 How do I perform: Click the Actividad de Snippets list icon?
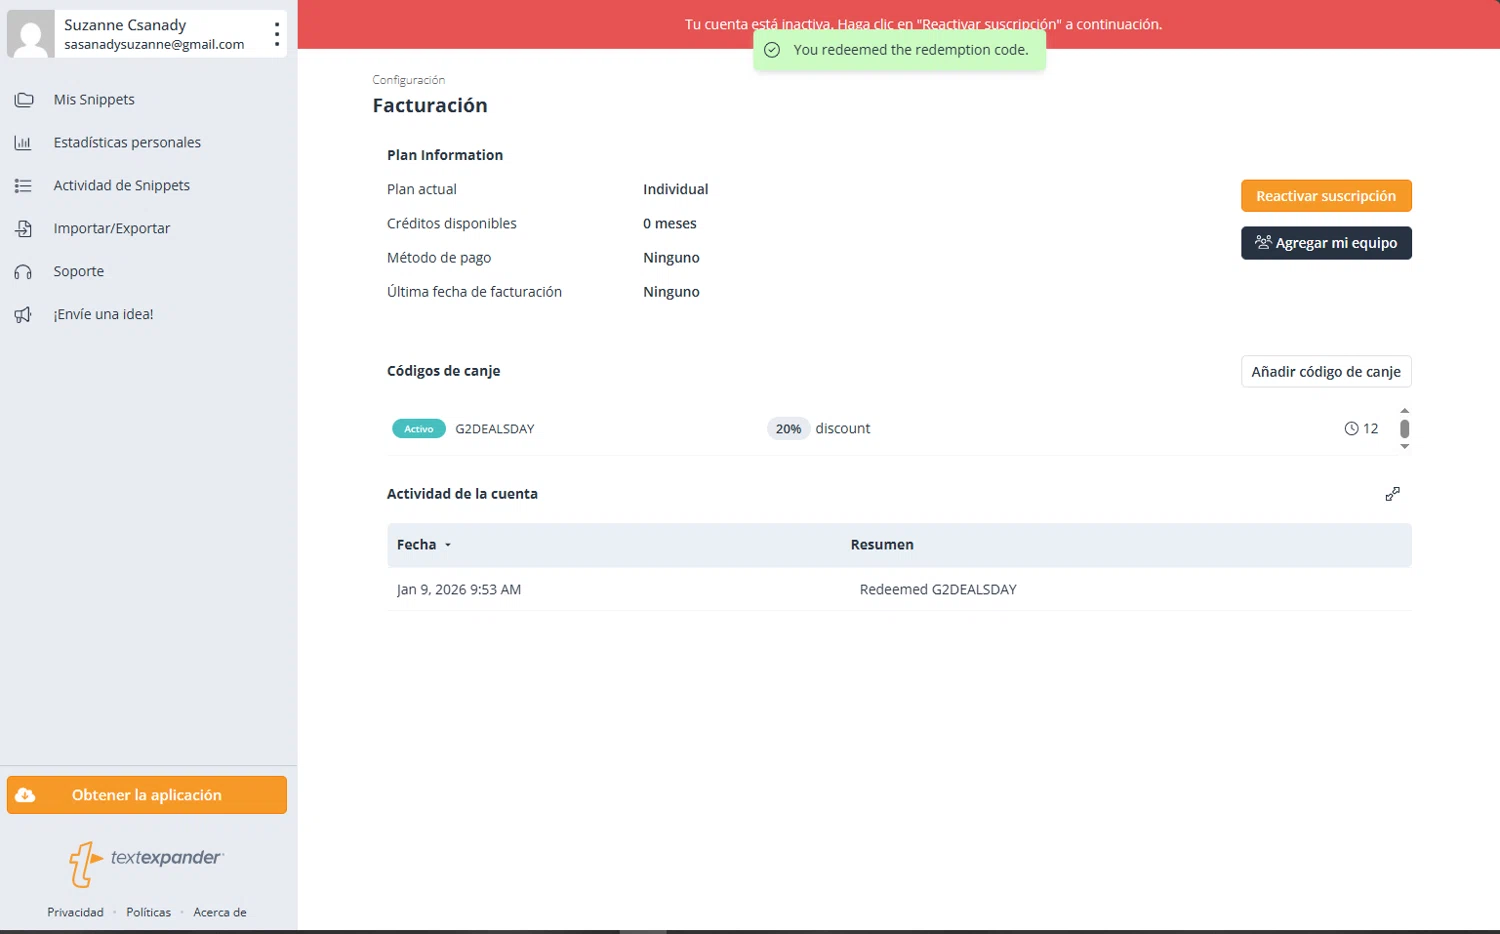pyautogui.click(x=23, y=186)
